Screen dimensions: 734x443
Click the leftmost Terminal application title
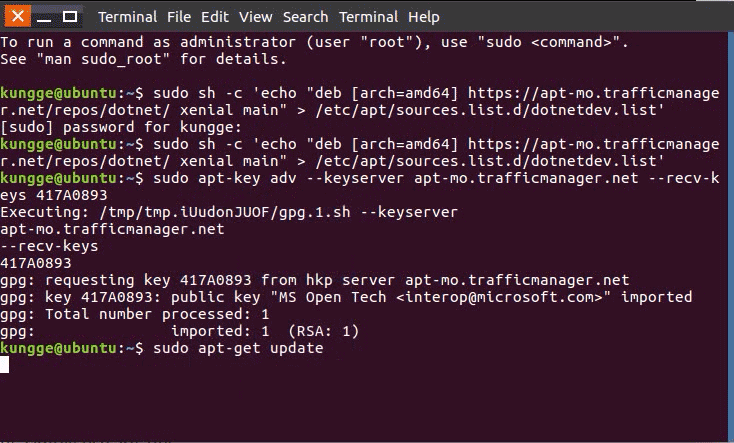127,17
